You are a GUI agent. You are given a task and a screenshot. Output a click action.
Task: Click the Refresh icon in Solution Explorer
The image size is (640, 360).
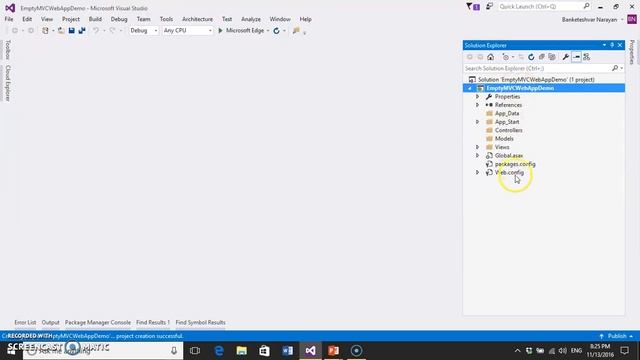click(x=531, y=57)
